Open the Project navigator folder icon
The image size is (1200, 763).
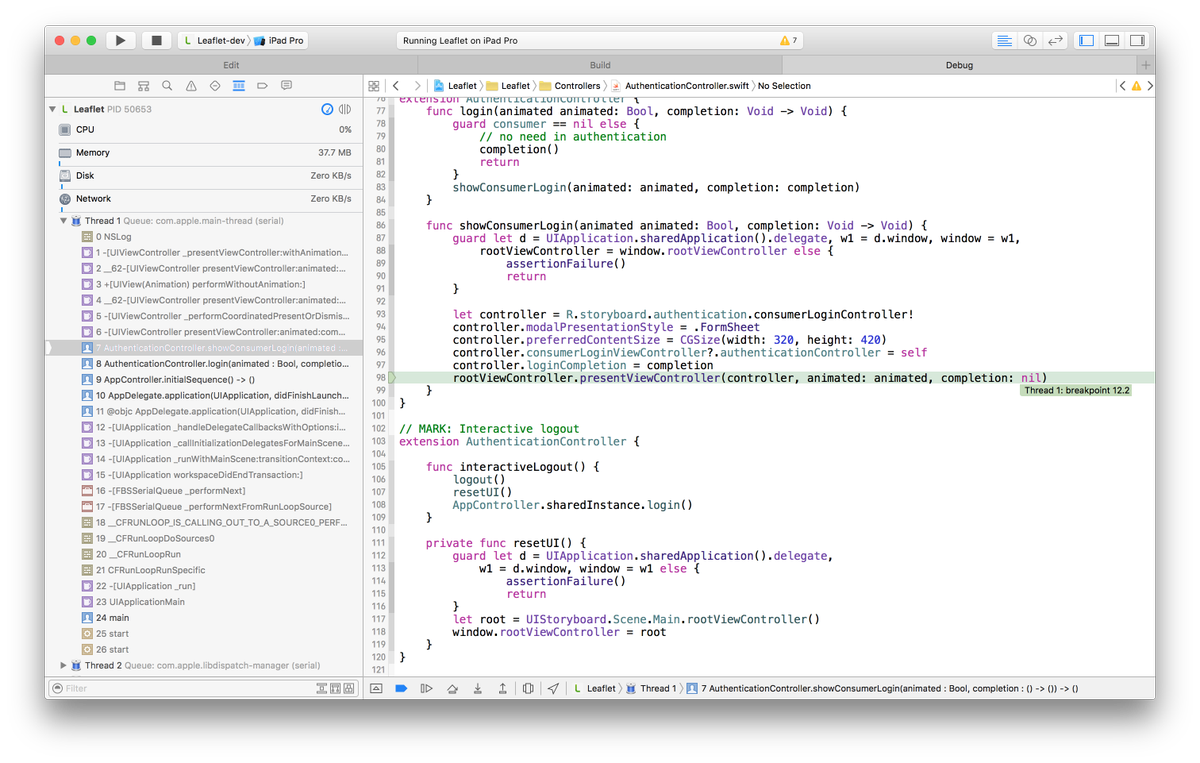click(120, 86)
